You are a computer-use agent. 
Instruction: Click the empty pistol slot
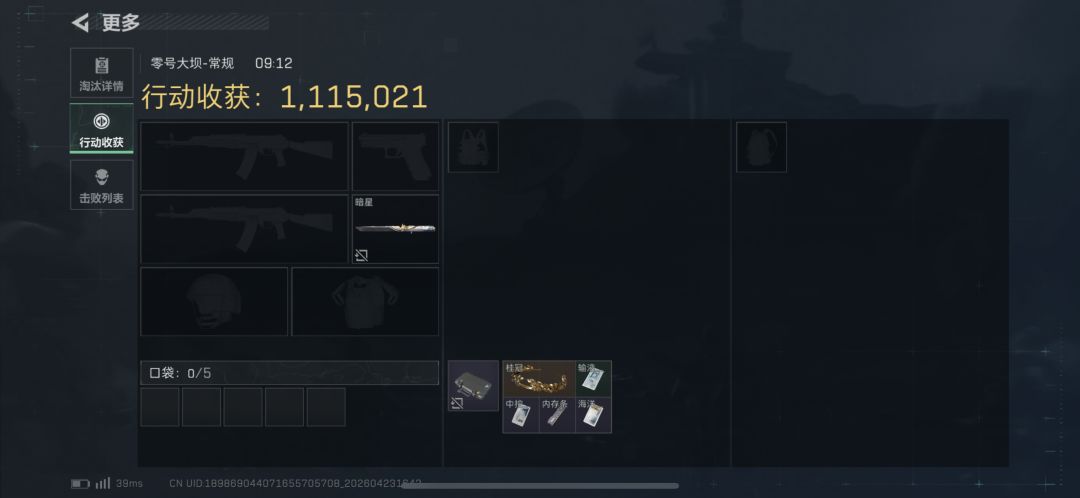[395, 156]
